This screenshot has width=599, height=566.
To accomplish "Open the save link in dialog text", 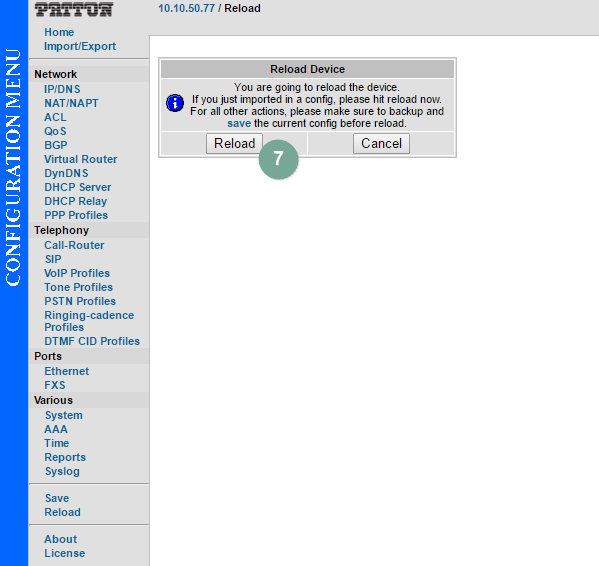I will 239,123.
